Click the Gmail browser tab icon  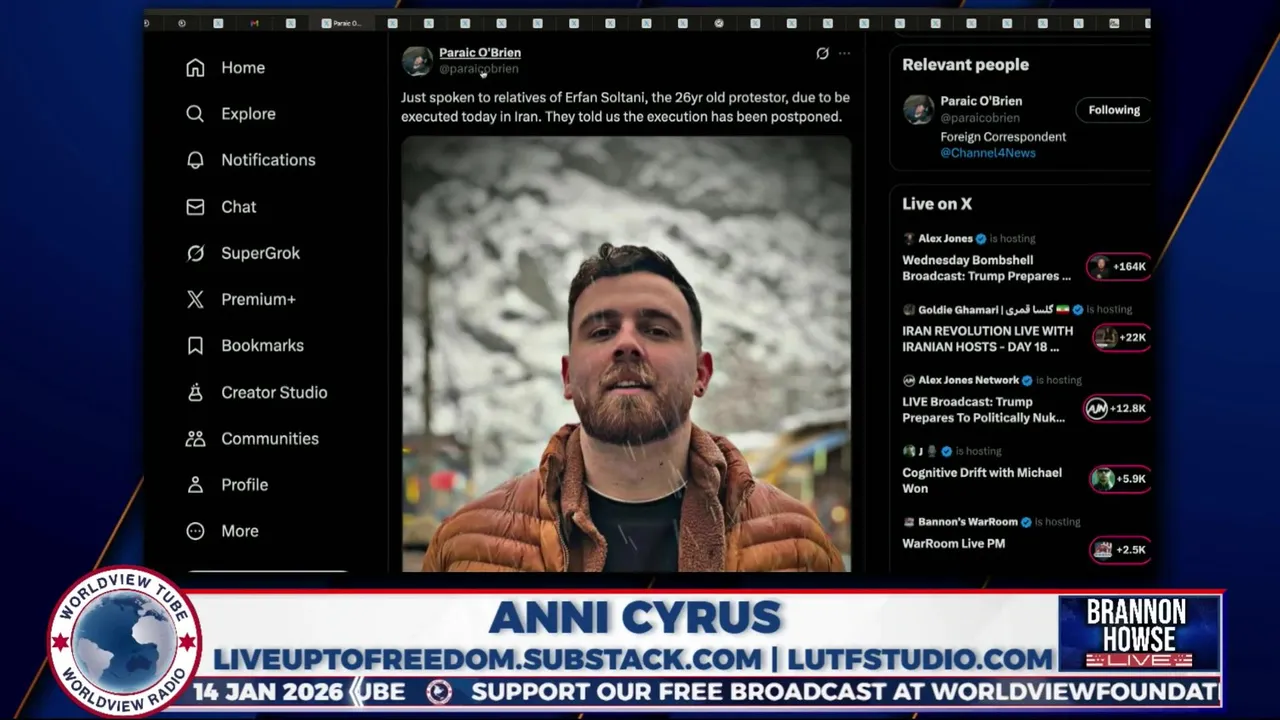[254, 23]
